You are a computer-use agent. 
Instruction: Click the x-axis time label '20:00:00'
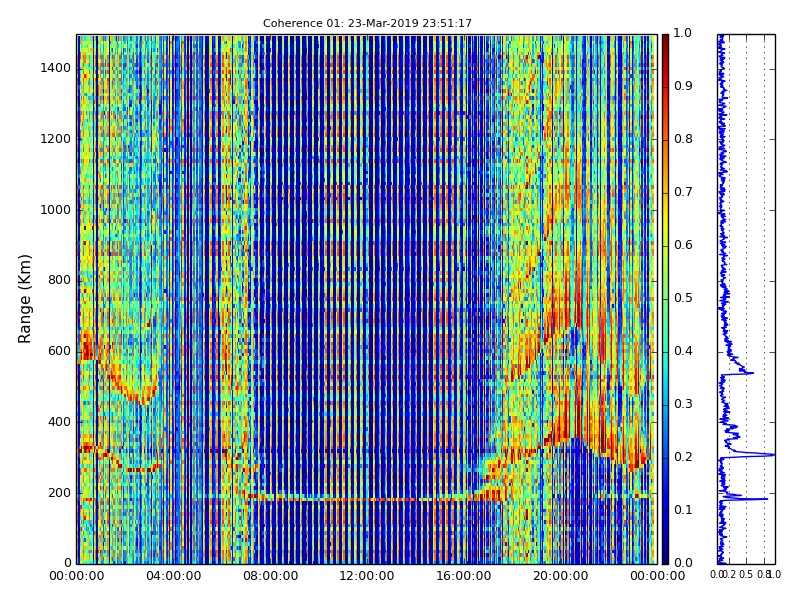pos(561,576)
